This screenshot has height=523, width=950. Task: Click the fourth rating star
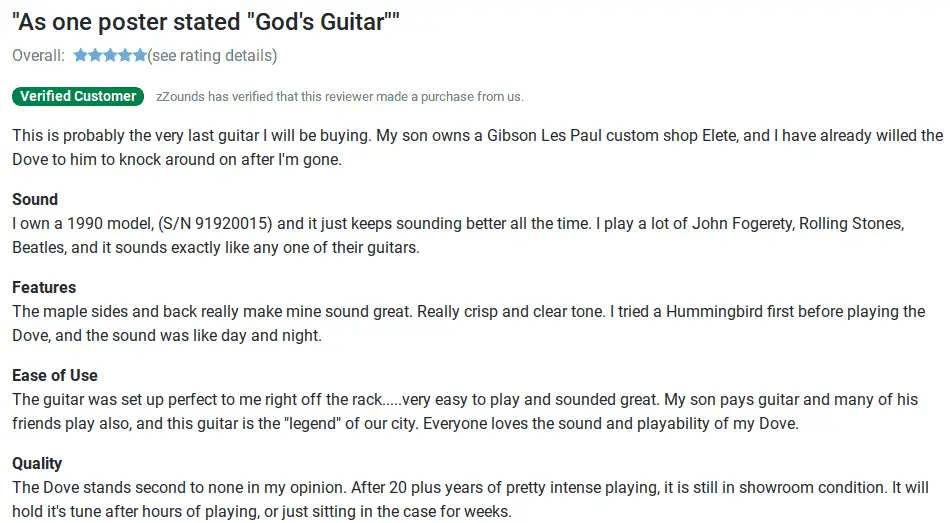pyautogui.click(x=125, y=56)
